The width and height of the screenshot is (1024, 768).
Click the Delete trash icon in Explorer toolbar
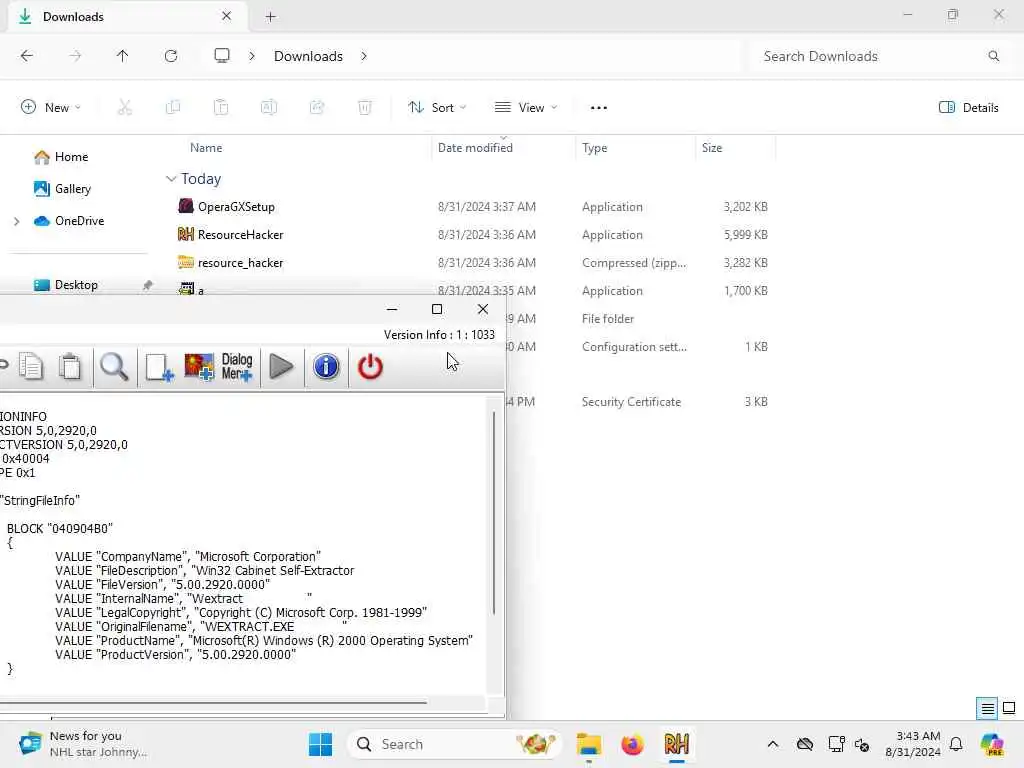pyautogui.click(x=365, y=107)
